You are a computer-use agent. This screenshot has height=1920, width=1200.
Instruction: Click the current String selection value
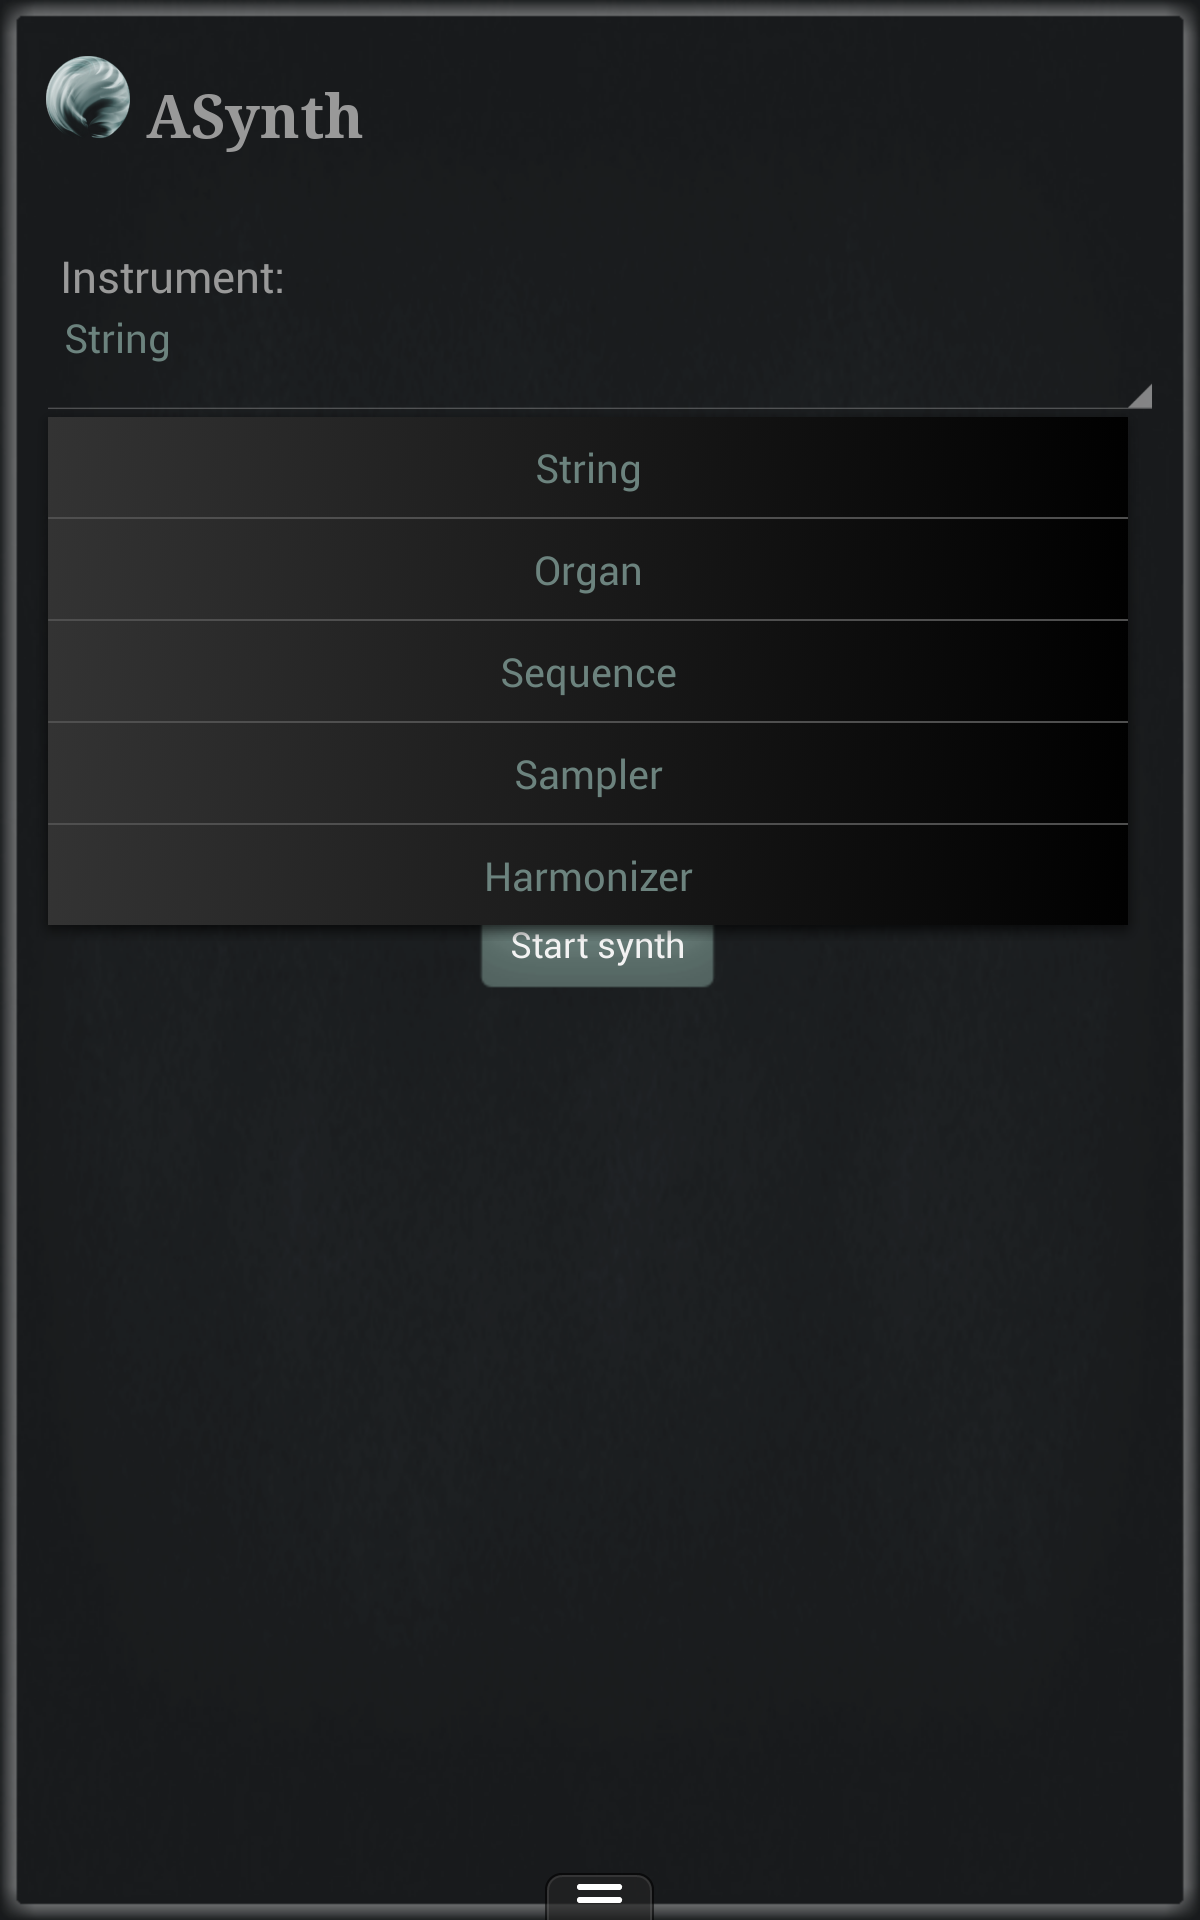click(x=118, y=339)
